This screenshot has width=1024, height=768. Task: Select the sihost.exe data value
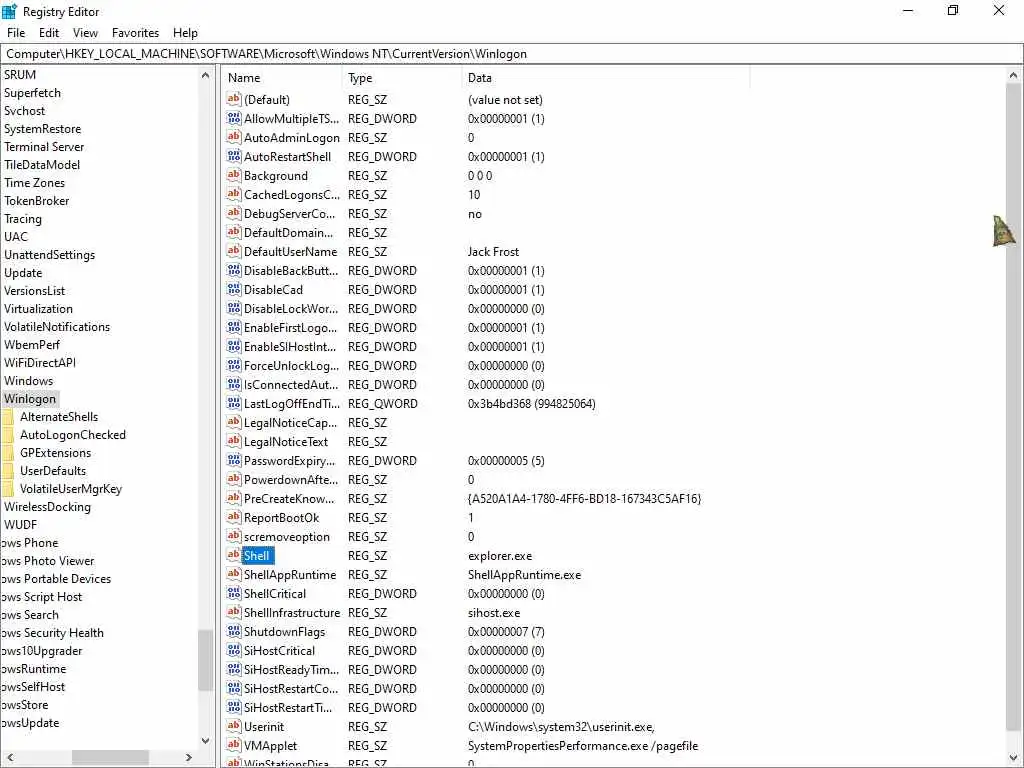(494, 613)
